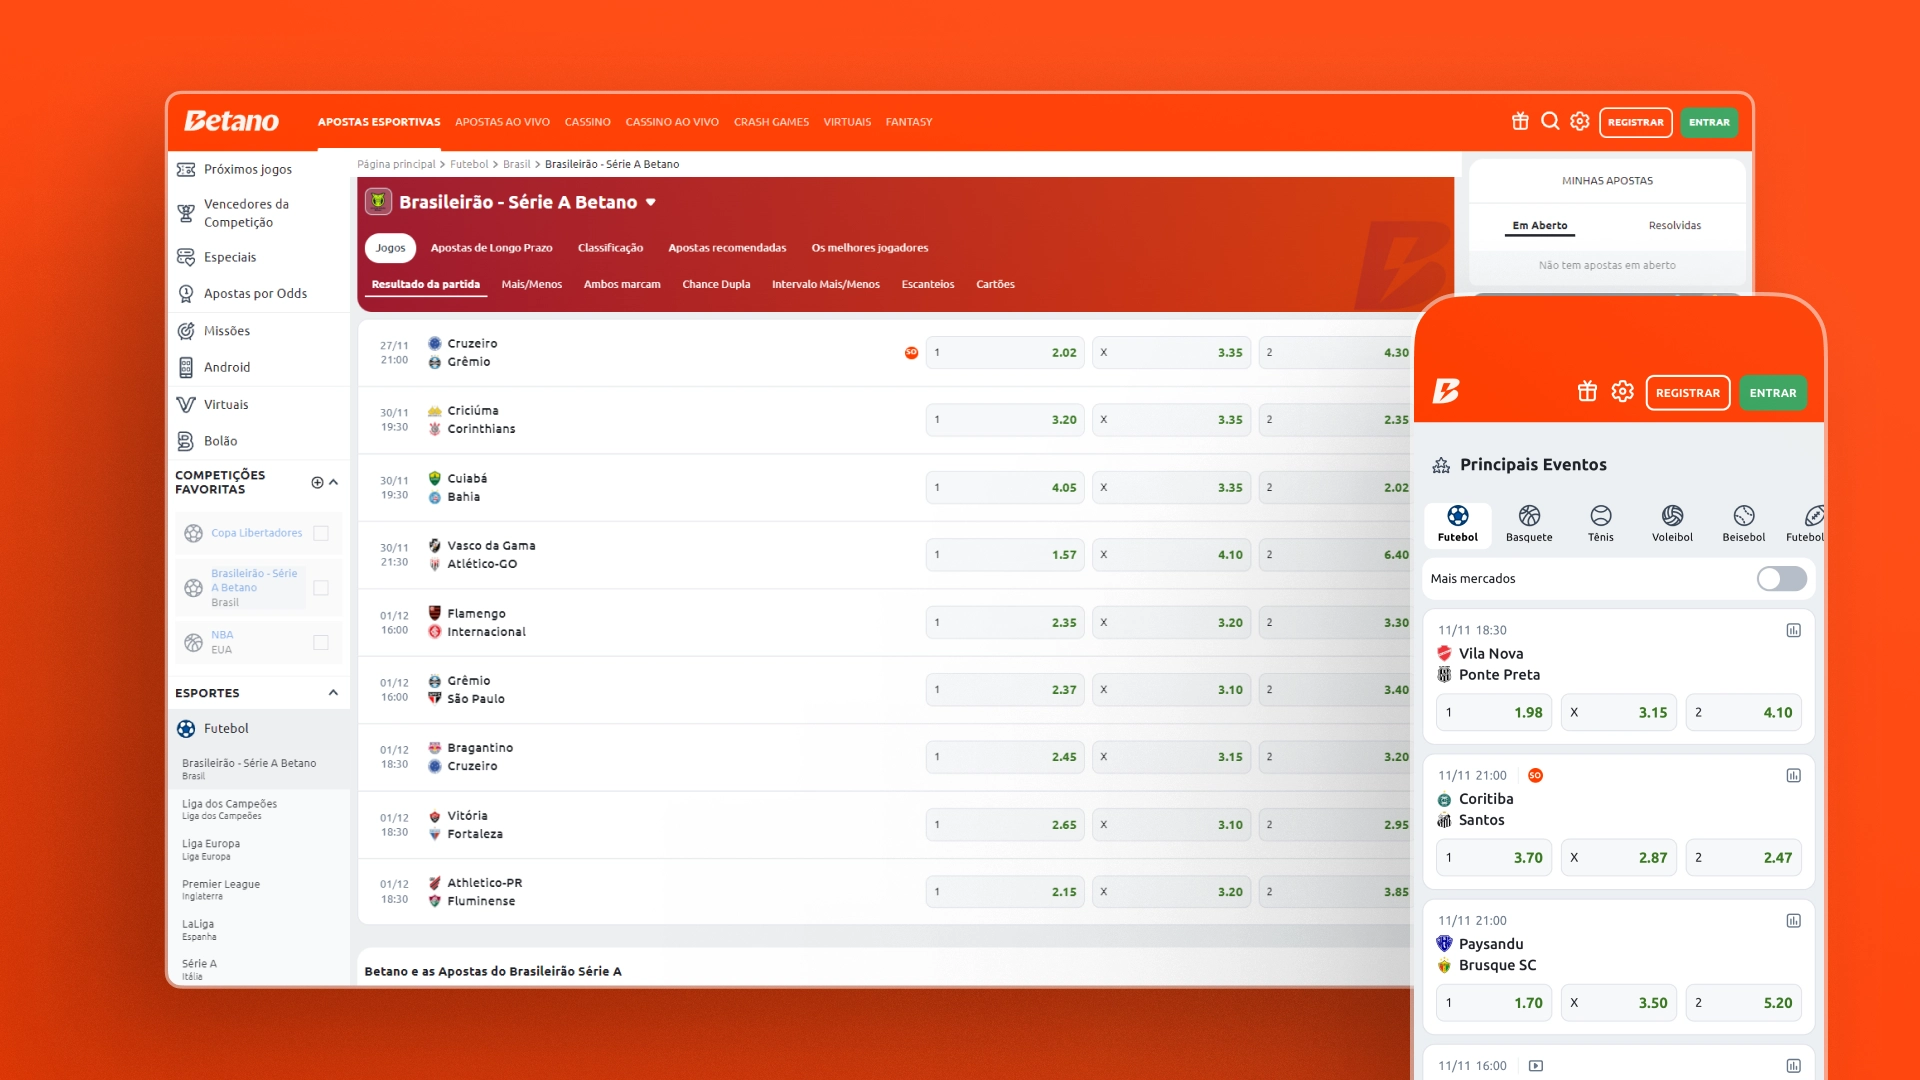The image size is (1920, 1080).
Task: Bet on Paysandu draw at 3.50
Action: click(1618, 1002)
